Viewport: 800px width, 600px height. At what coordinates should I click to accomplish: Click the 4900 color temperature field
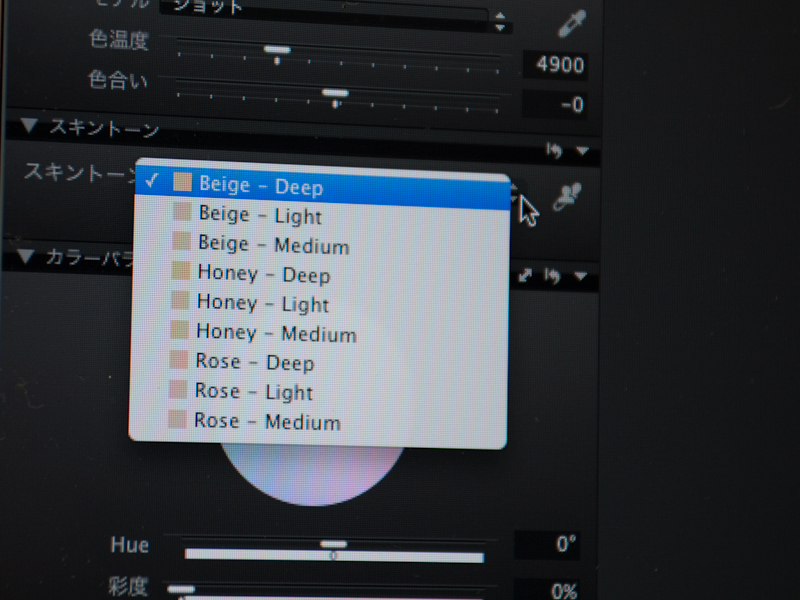click(x=555, y=65)
